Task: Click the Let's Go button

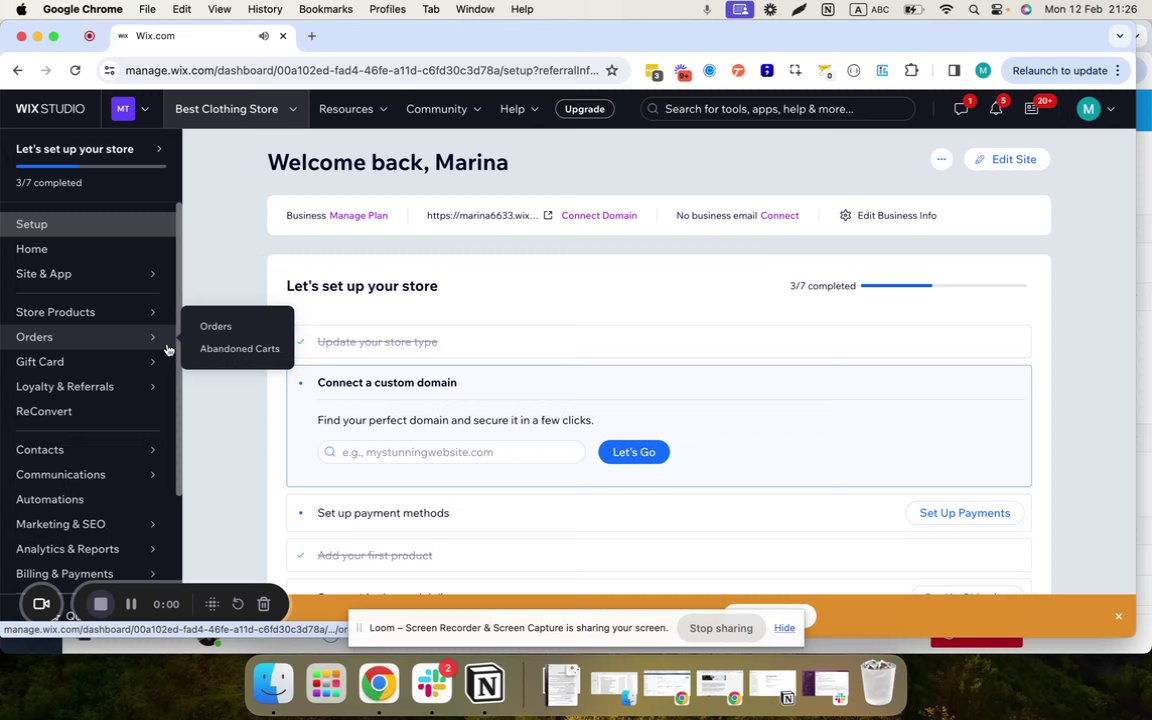Action: tap(633, 452)
